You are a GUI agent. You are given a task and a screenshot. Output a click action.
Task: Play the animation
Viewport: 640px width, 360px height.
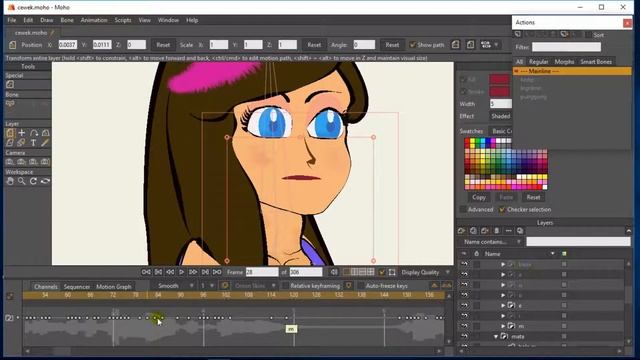click(x=182, y=272)
